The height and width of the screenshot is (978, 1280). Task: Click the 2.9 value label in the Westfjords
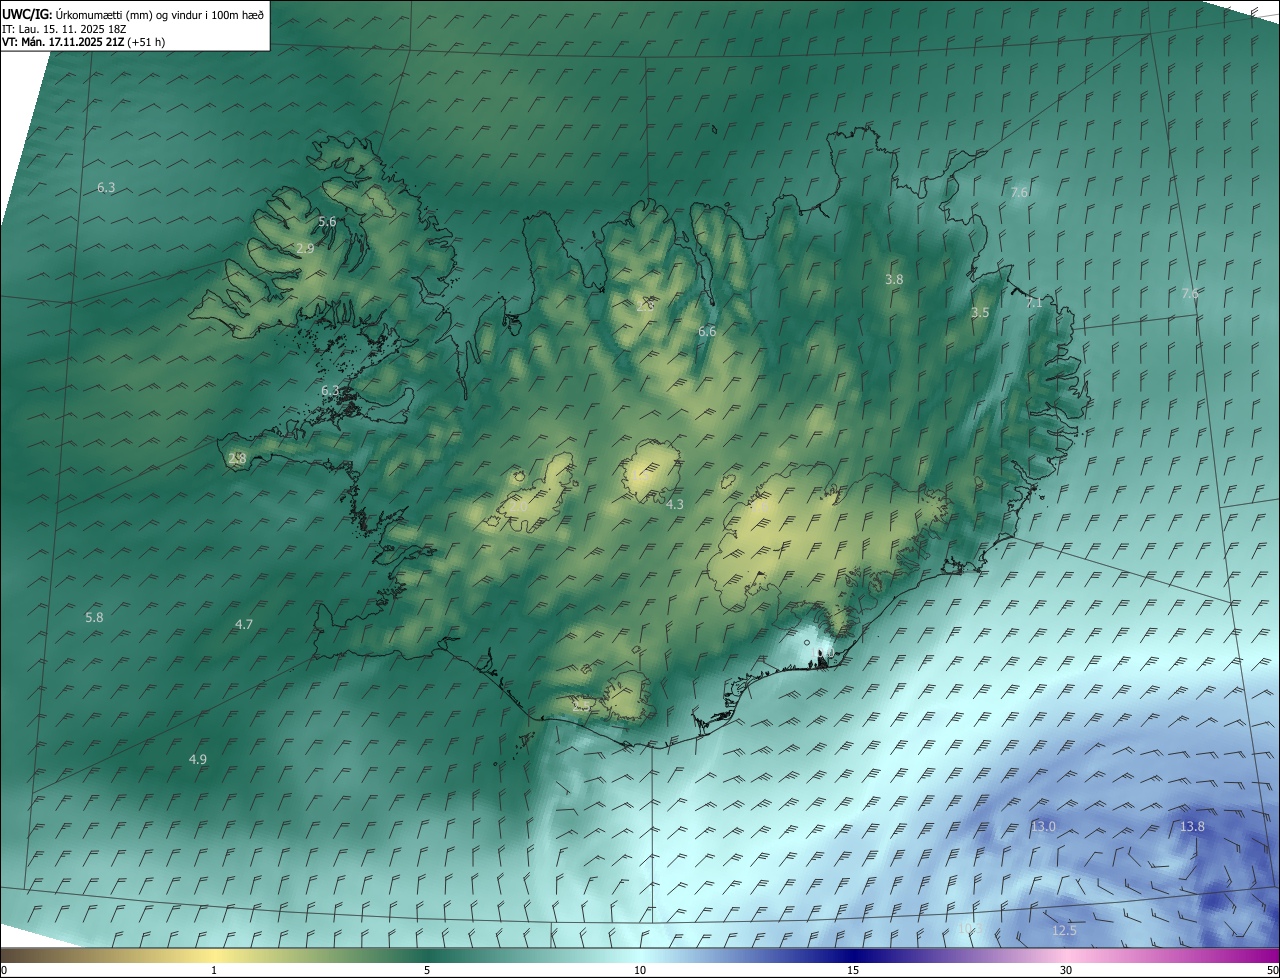coord(305,248)
